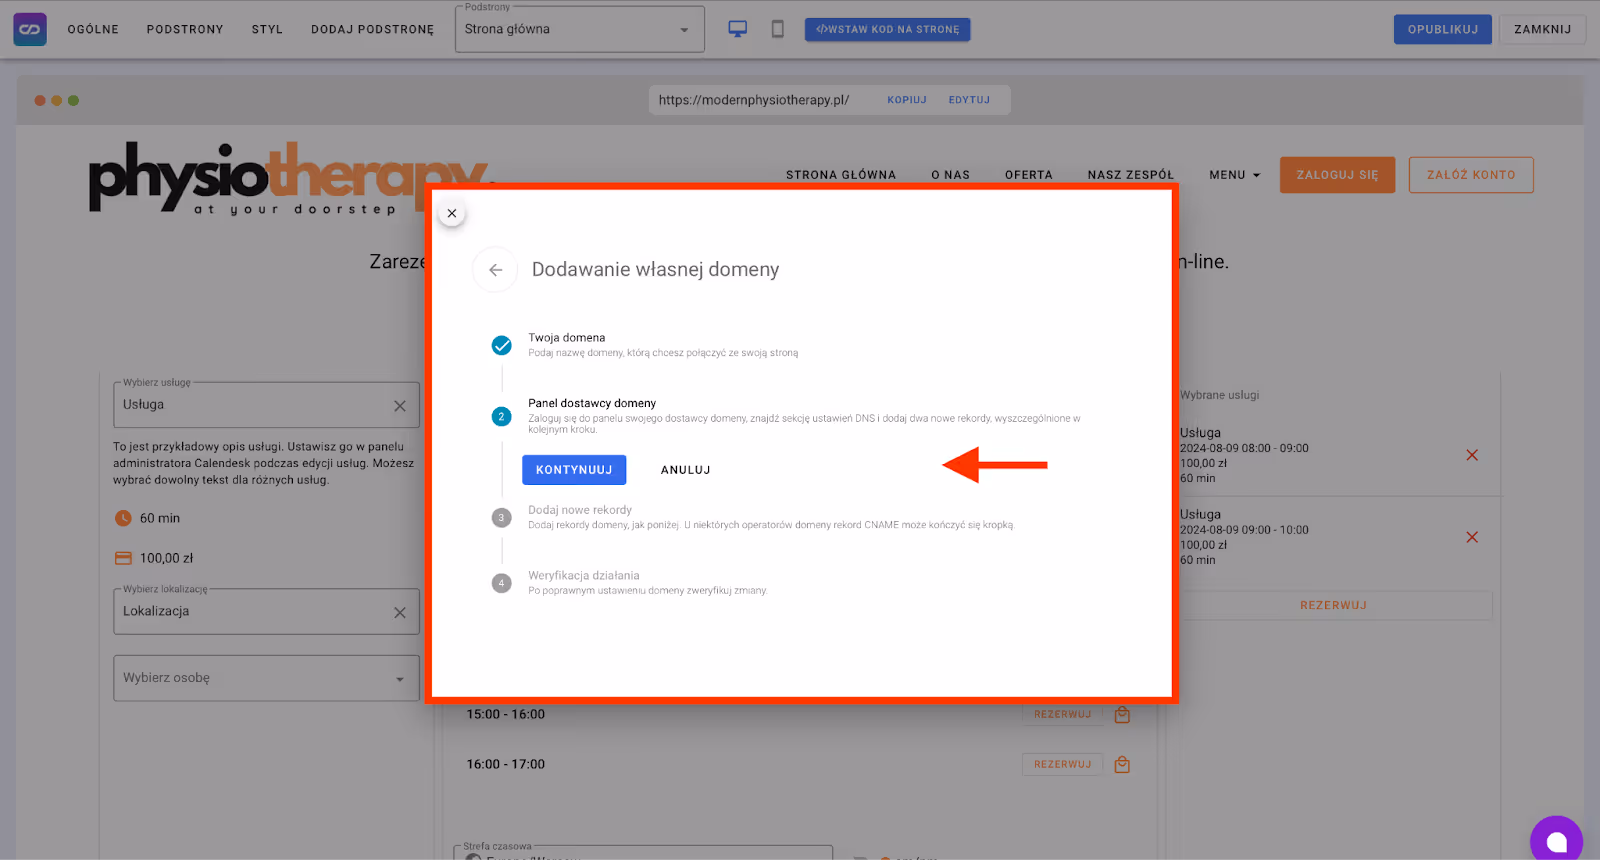Open the Podstrony page dropdown
1600x860 pixels.
click(x=579, y=29)
